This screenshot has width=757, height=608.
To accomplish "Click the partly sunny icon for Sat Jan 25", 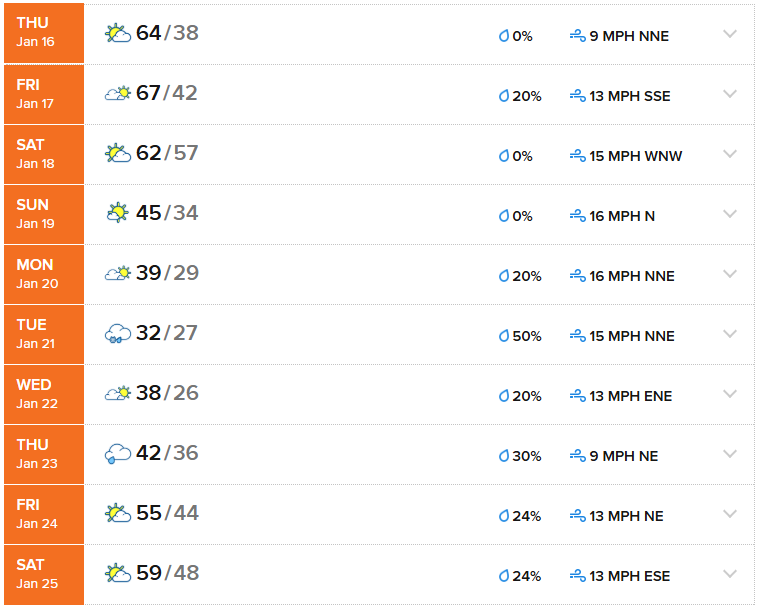I will pos(118,573).
